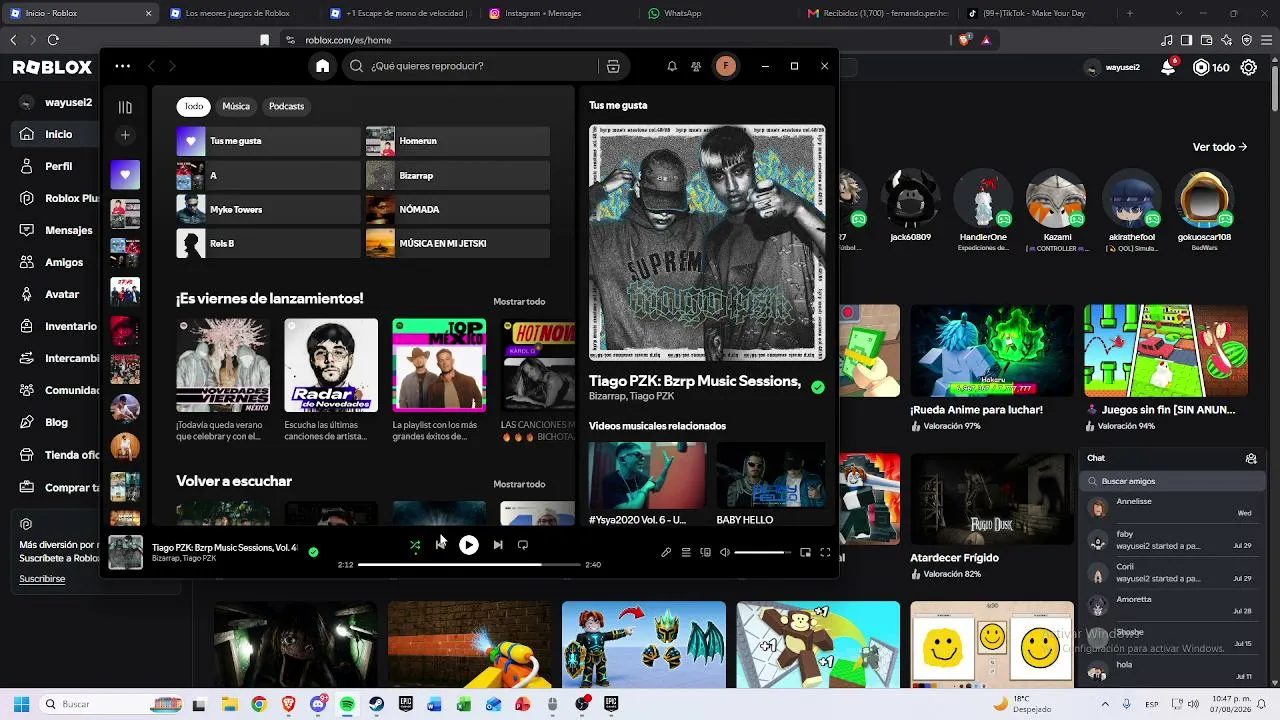
Task: Open Spotify miniplayer
Action: 805,552
